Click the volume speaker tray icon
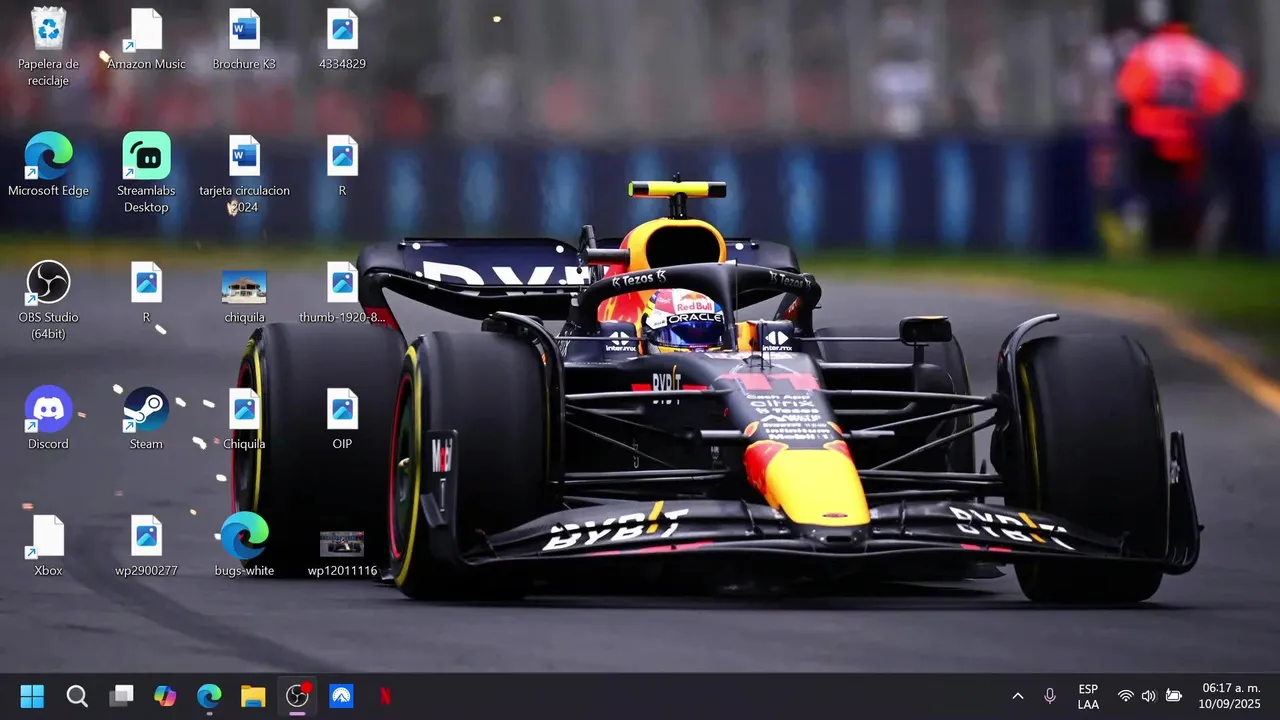The height and width of the screenshot is (720, 1280). pos(1149,696)
